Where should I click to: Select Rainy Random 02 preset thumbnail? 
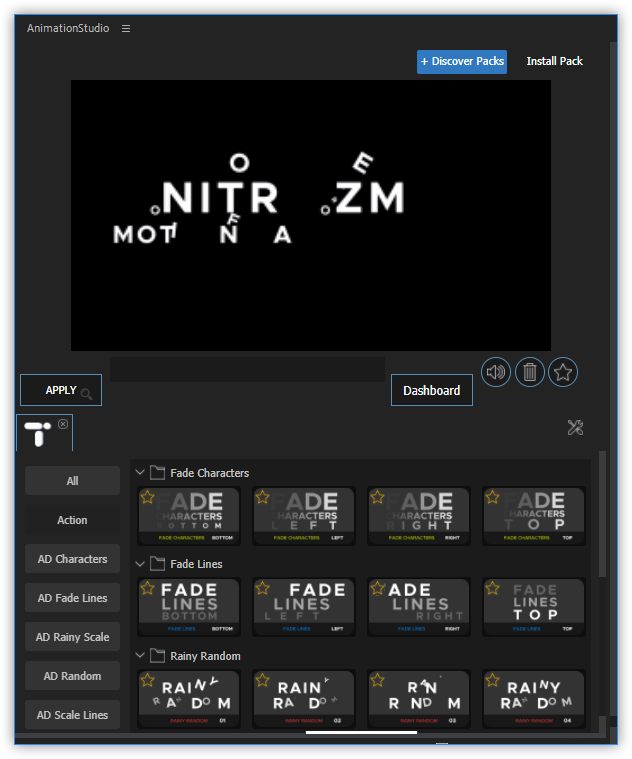point(304,699)
